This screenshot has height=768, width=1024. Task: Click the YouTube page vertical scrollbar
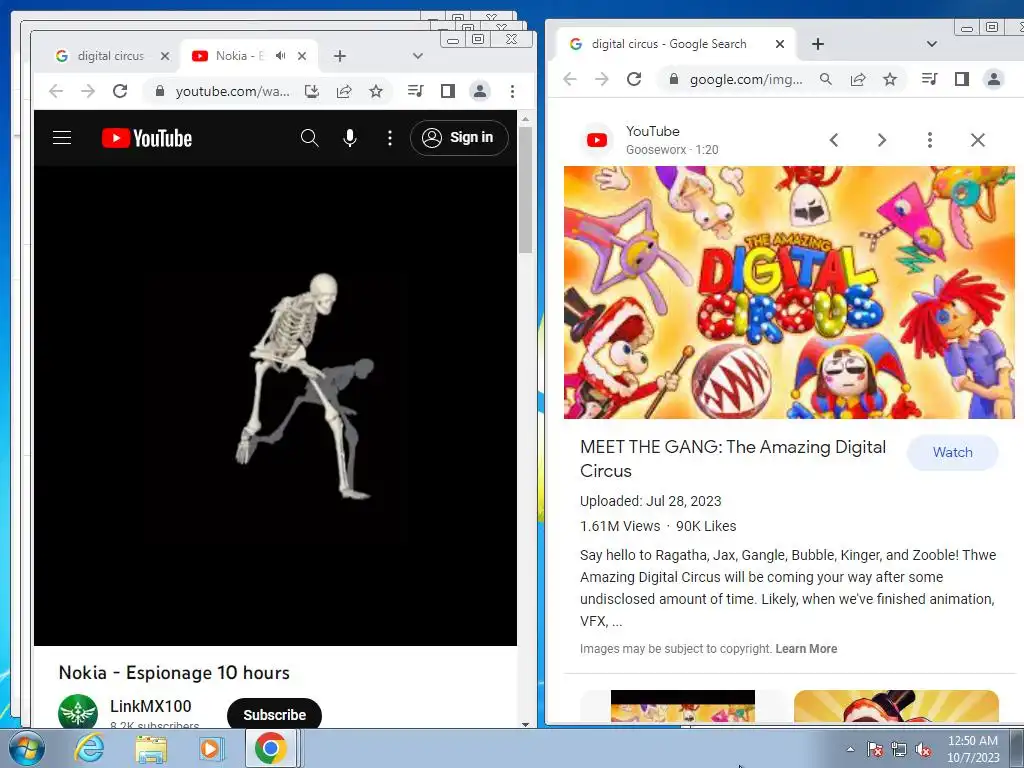[x=526, y=189]
